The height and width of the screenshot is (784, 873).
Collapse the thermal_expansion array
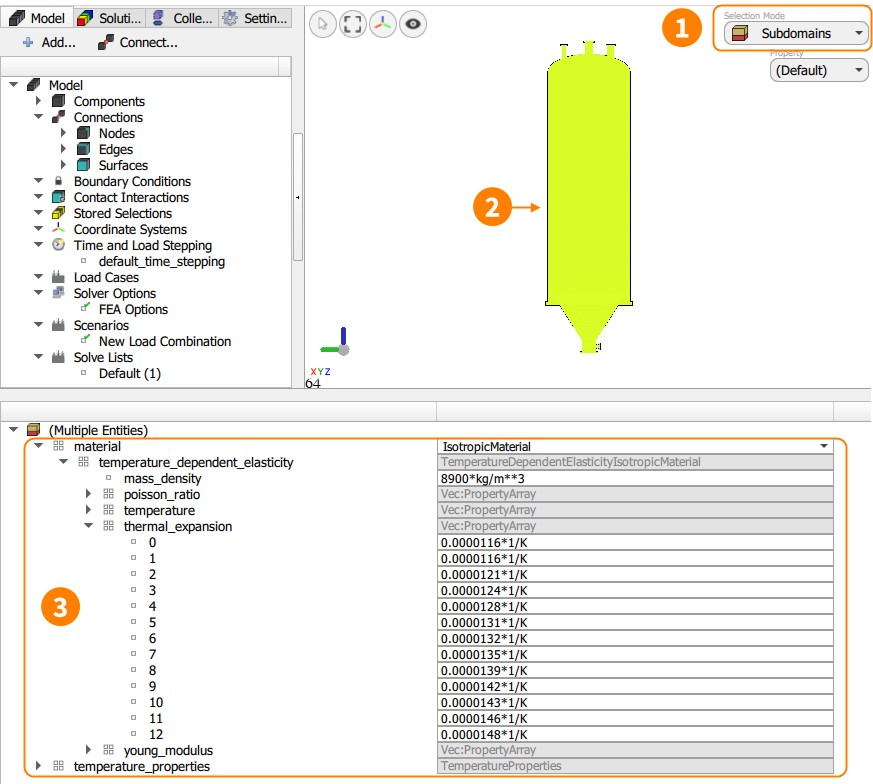pos(88,526)
